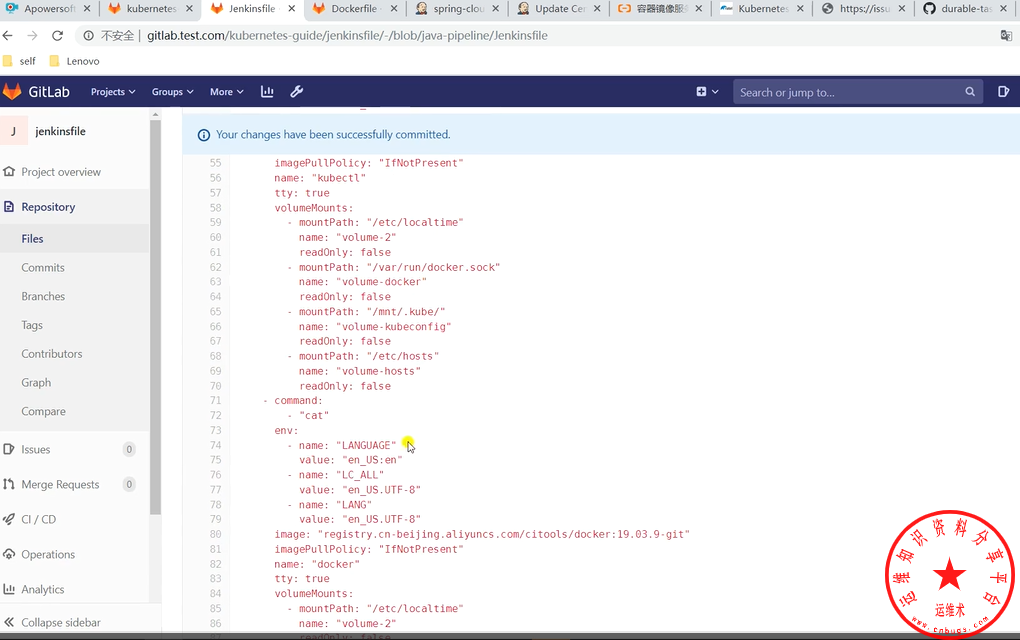
Task: Expand the Groups dropdown menu
Action: pos(172,92)
